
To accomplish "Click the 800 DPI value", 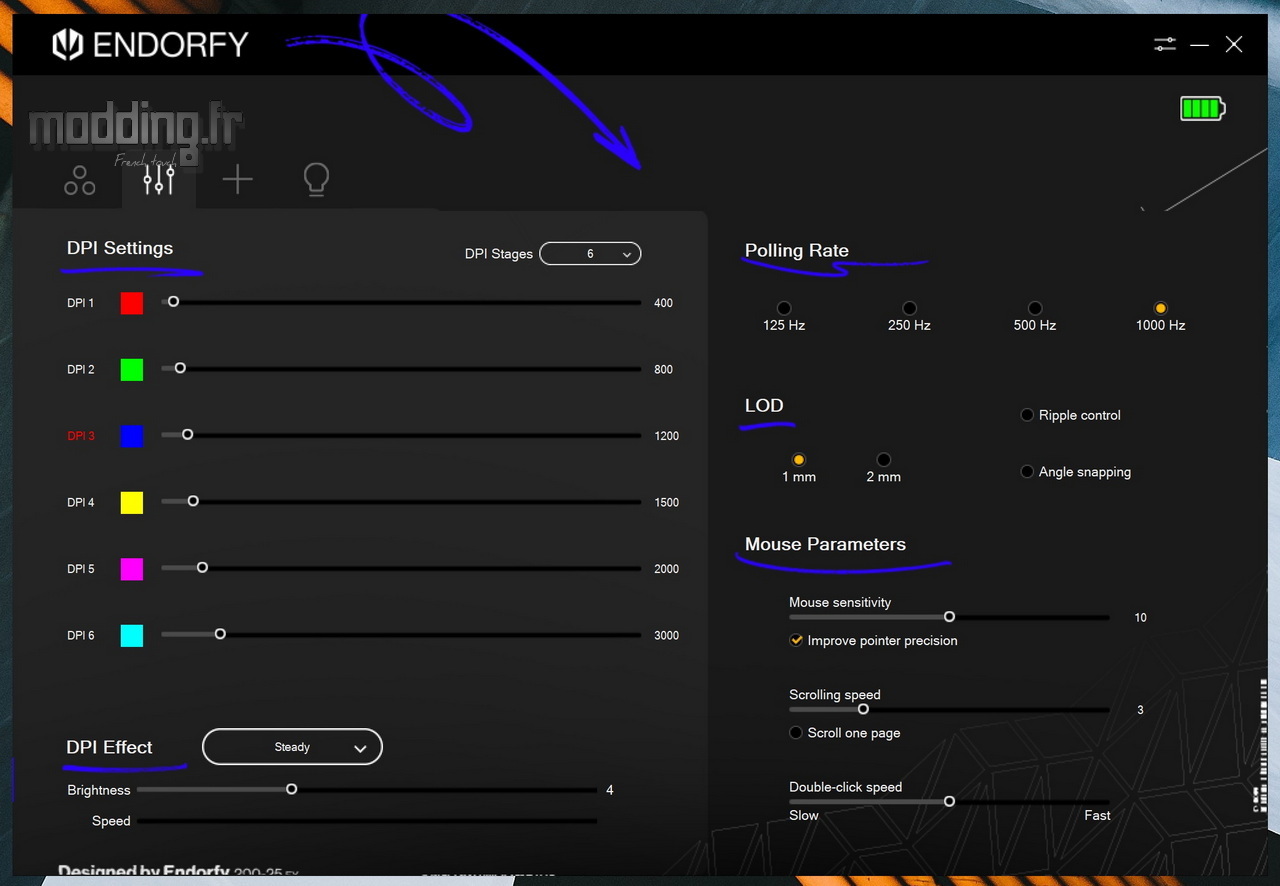I will pos(663,369).
